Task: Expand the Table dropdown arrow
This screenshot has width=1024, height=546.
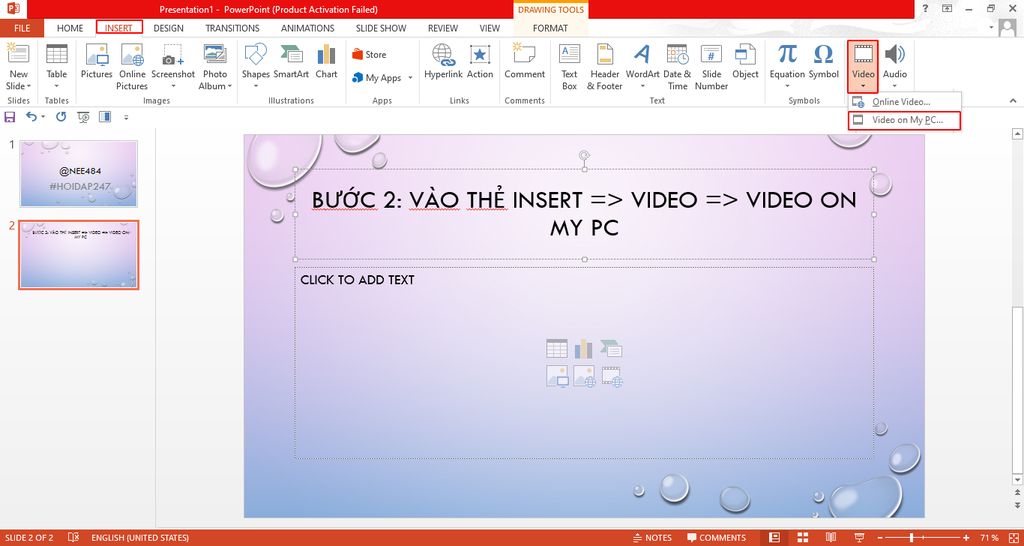Action: click(57, 86)
